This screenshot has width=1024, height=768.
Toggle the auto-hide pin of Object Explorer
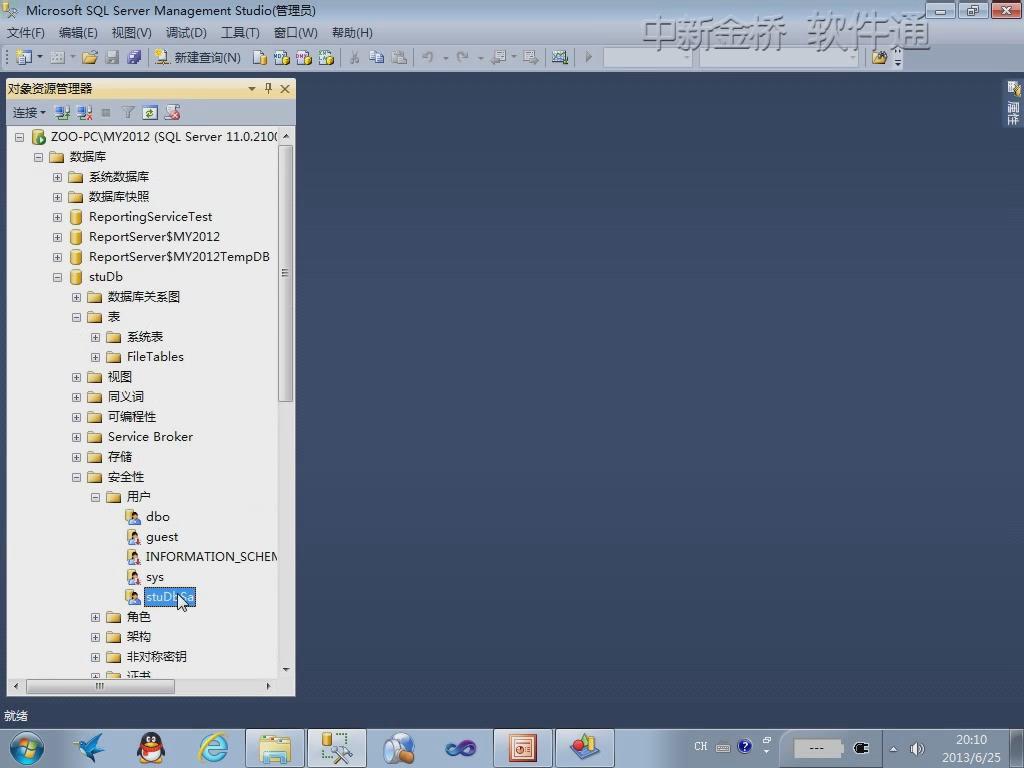click(268, 88)
